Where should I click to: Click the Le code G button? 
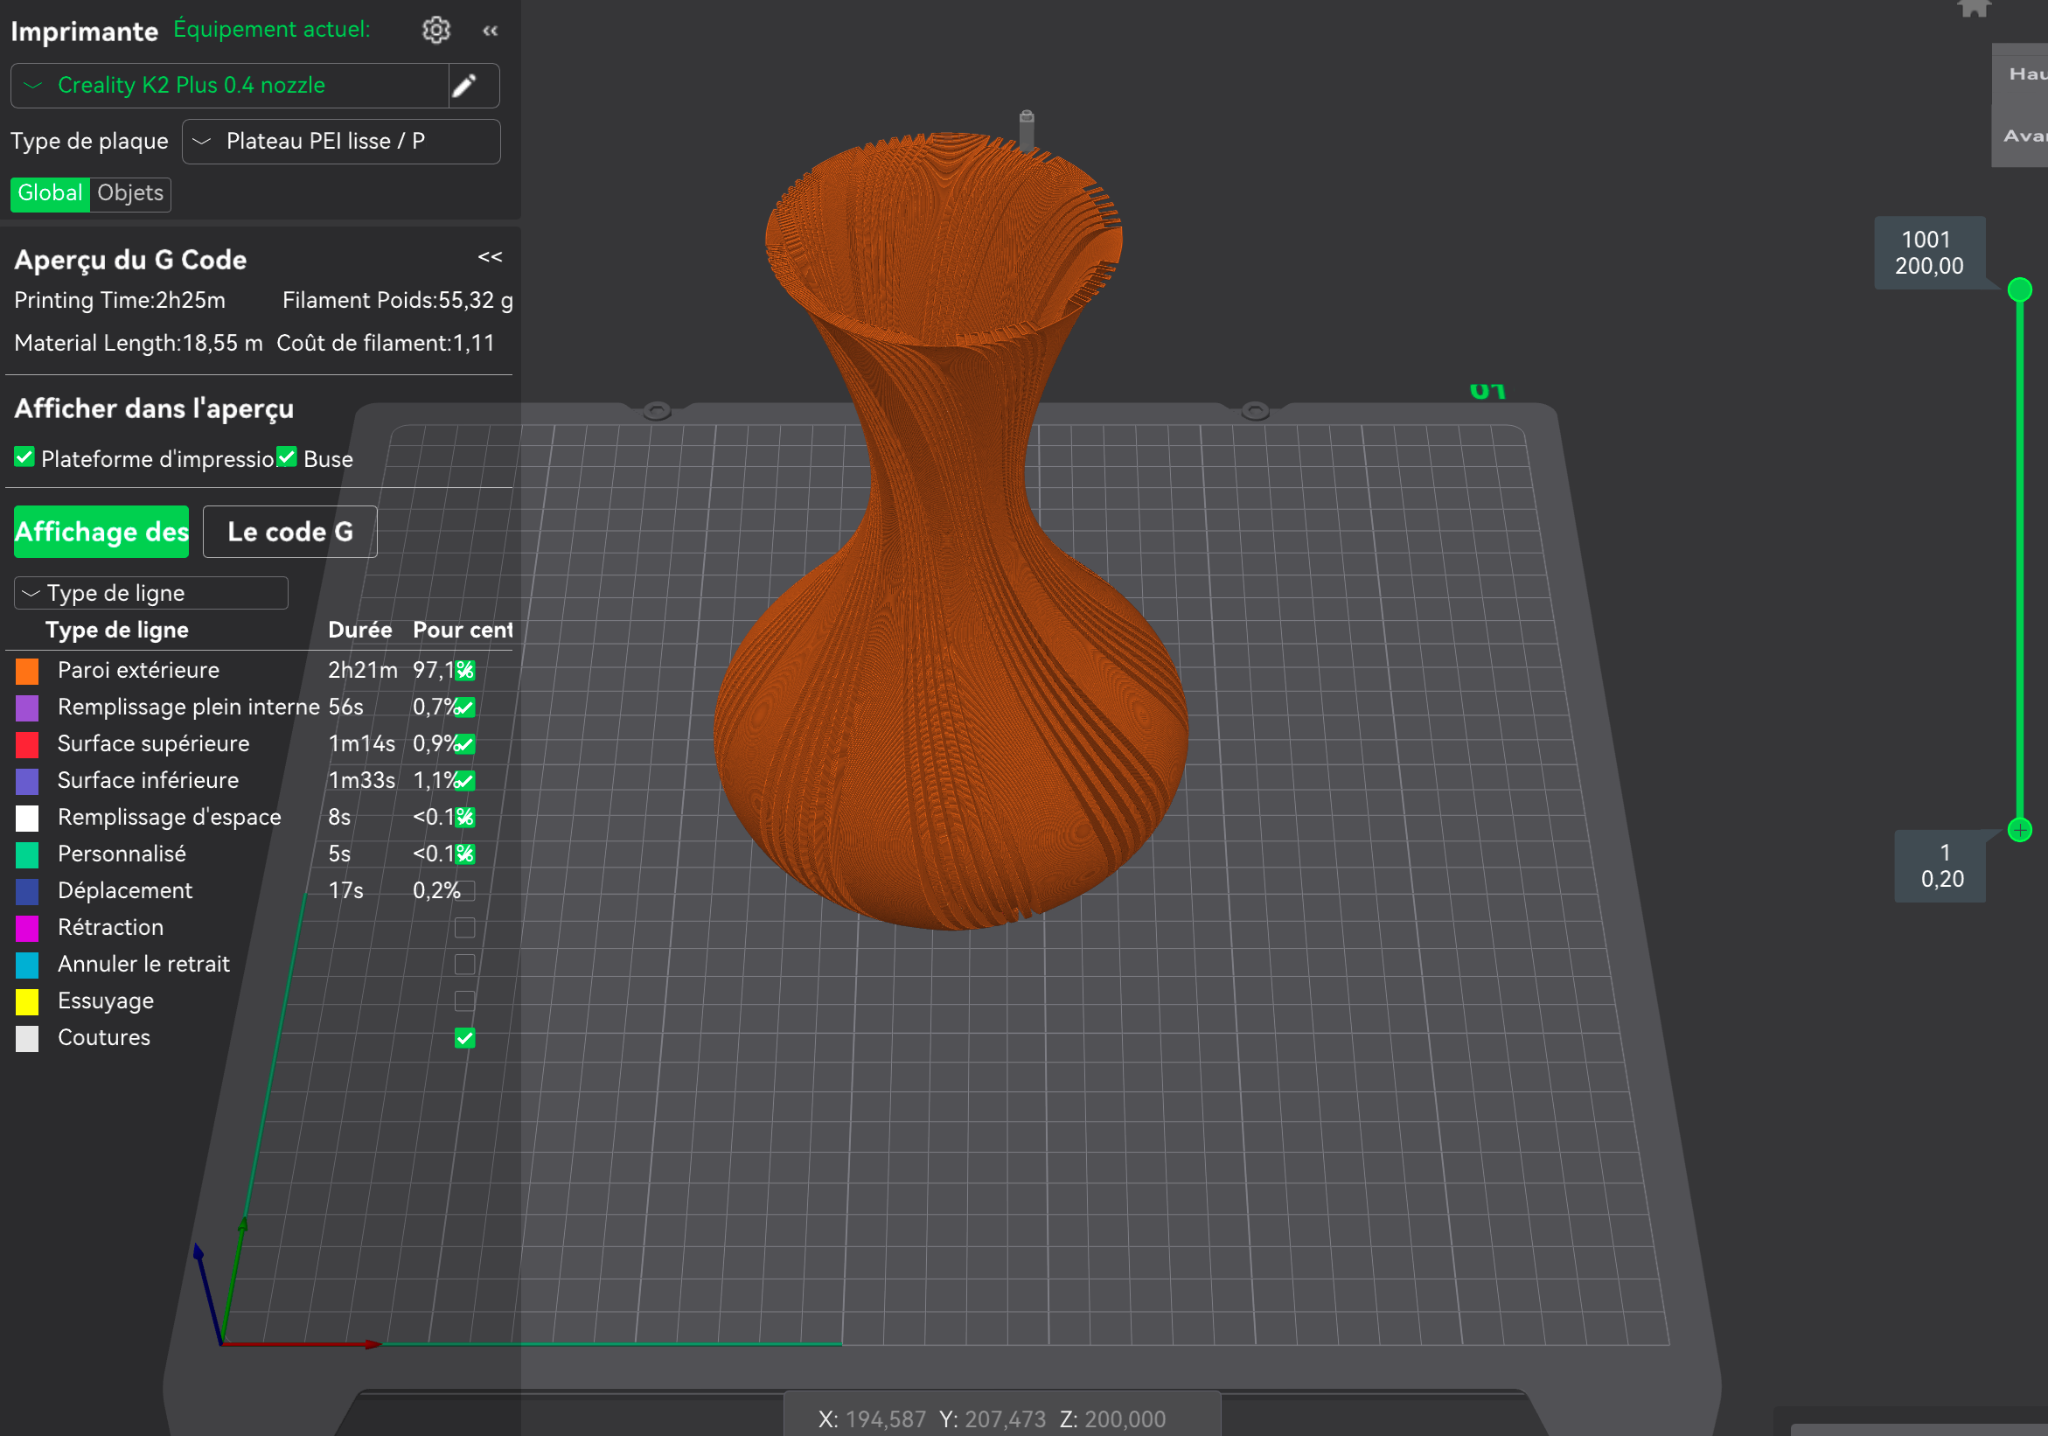tap(290, 532)
